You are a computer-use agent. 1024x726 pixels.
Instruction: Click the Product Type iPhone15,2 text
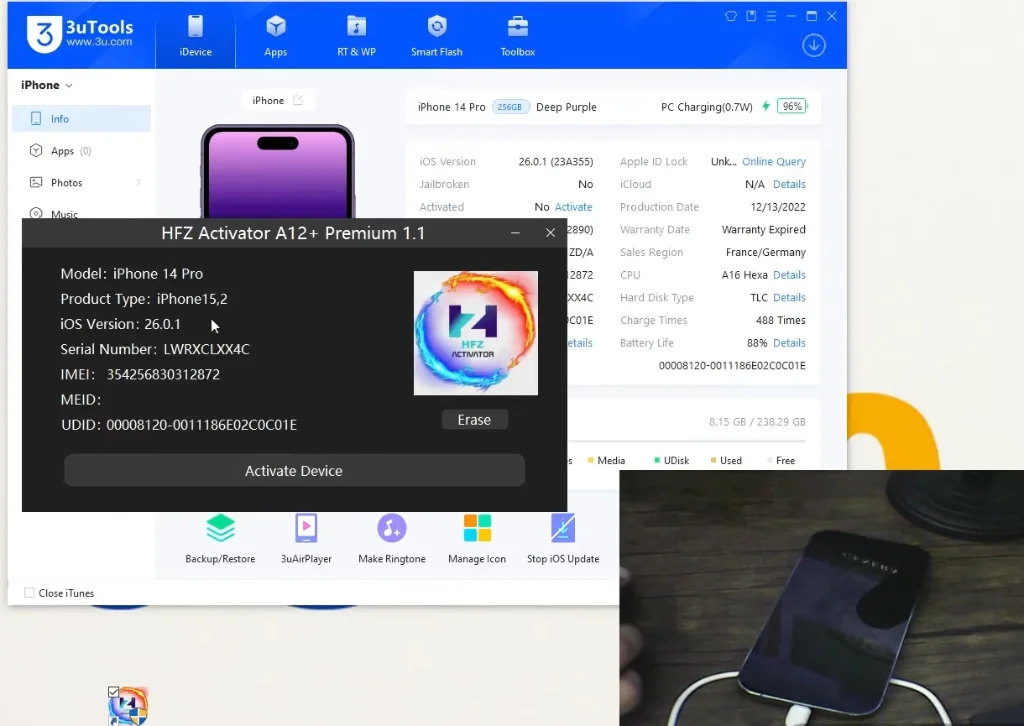[x=144, y=299]
